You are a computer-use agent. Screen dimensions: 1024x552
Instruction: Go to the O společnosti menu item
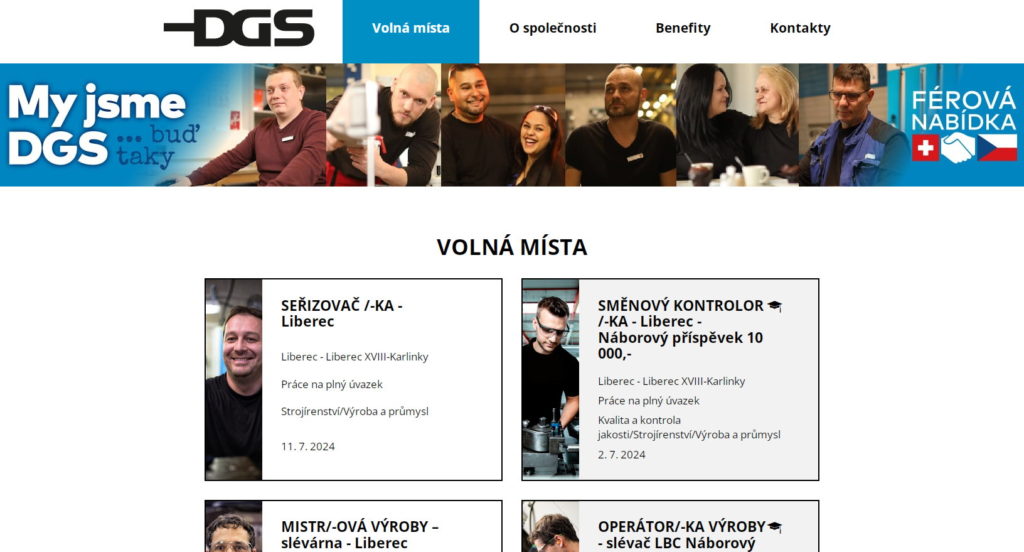point(552,28)
